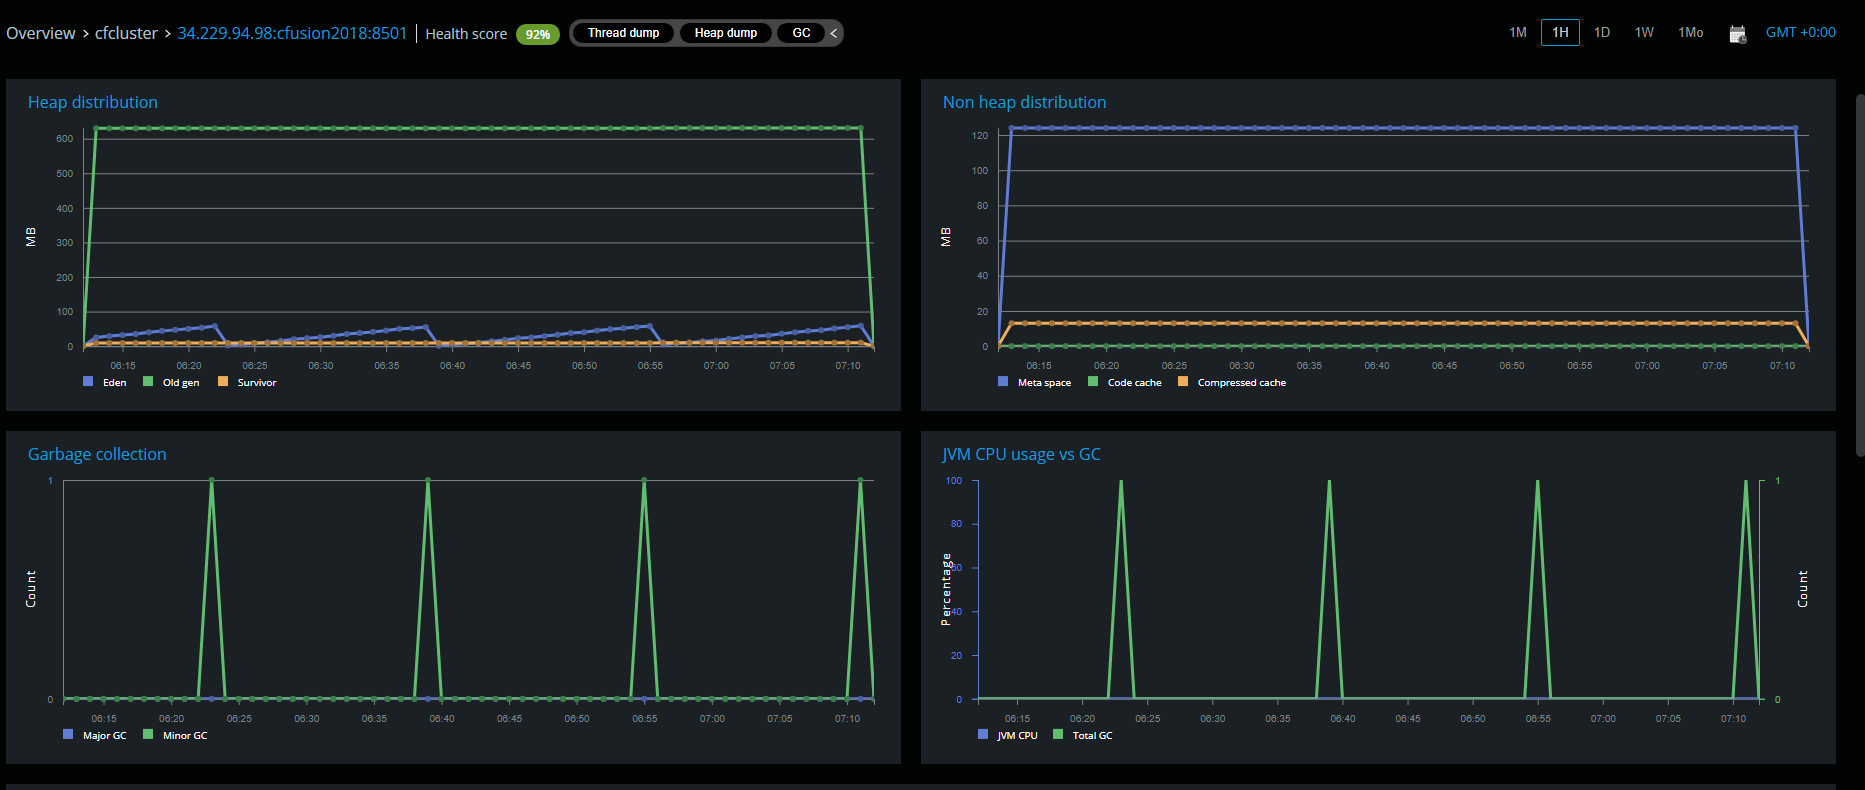
Task: Open cfcluster in the breadcrumb
Action: (126, 34)
